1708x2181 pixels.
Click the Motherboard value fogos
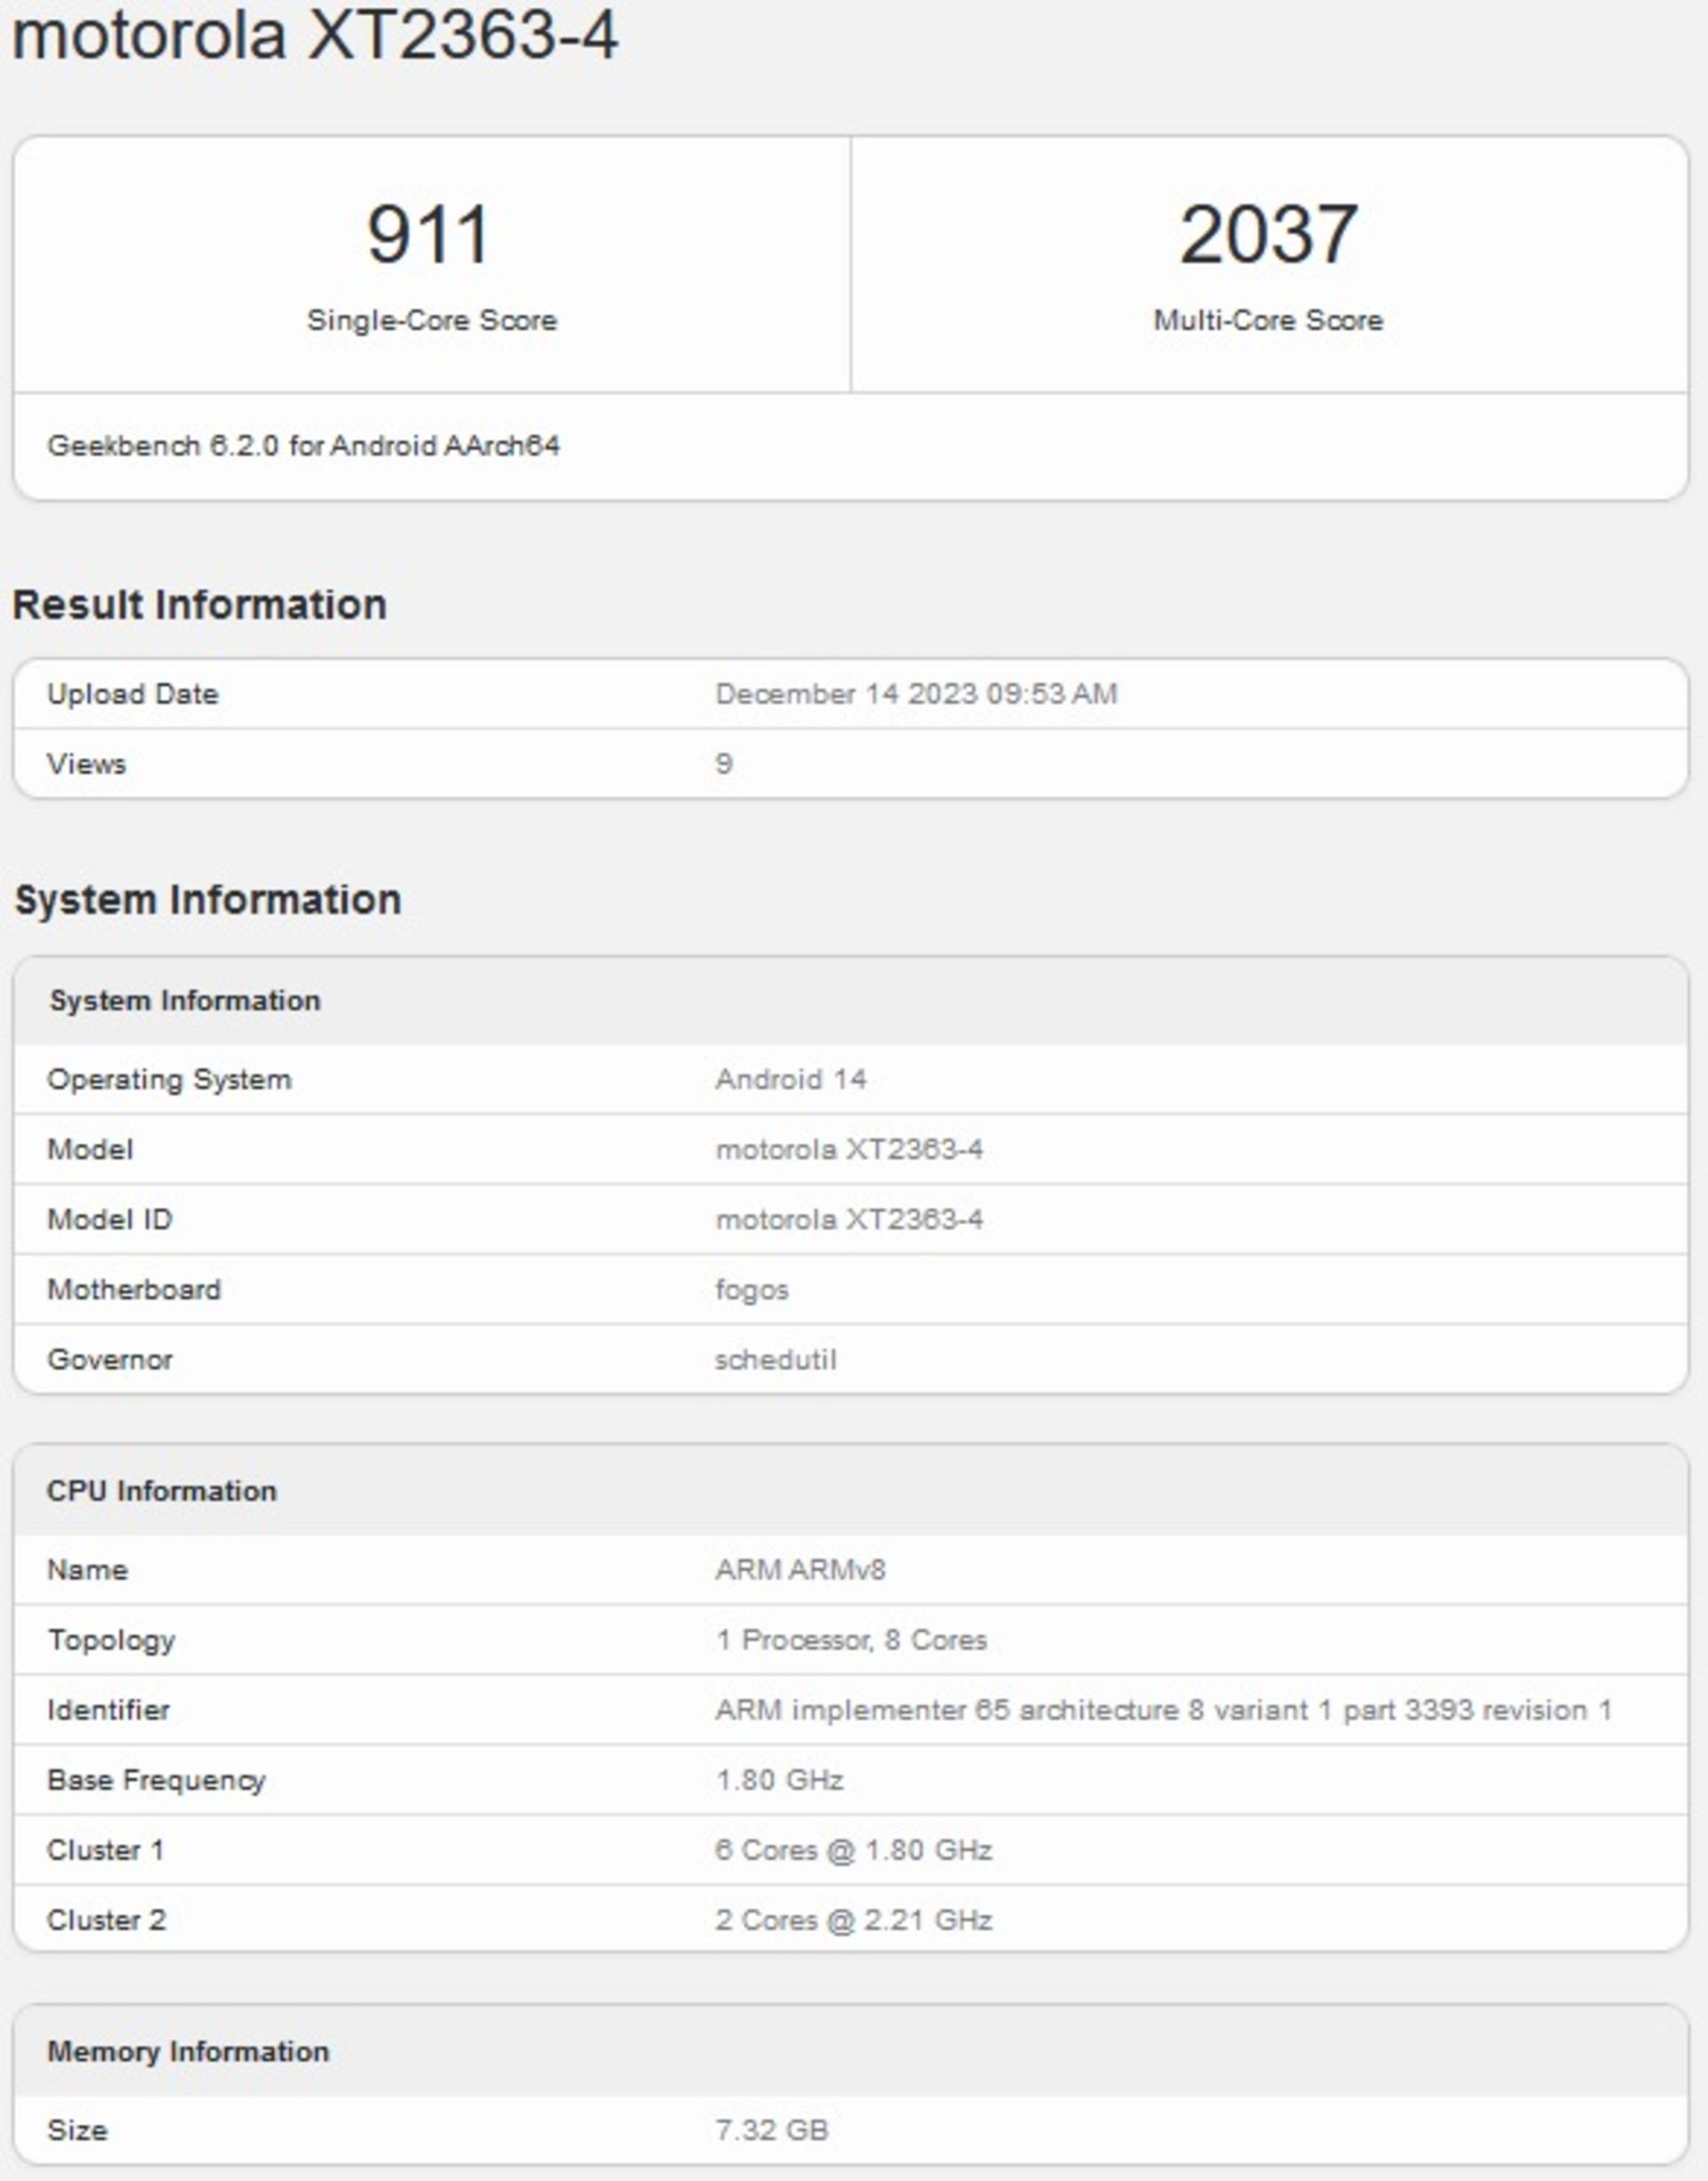pos(752,1290)
